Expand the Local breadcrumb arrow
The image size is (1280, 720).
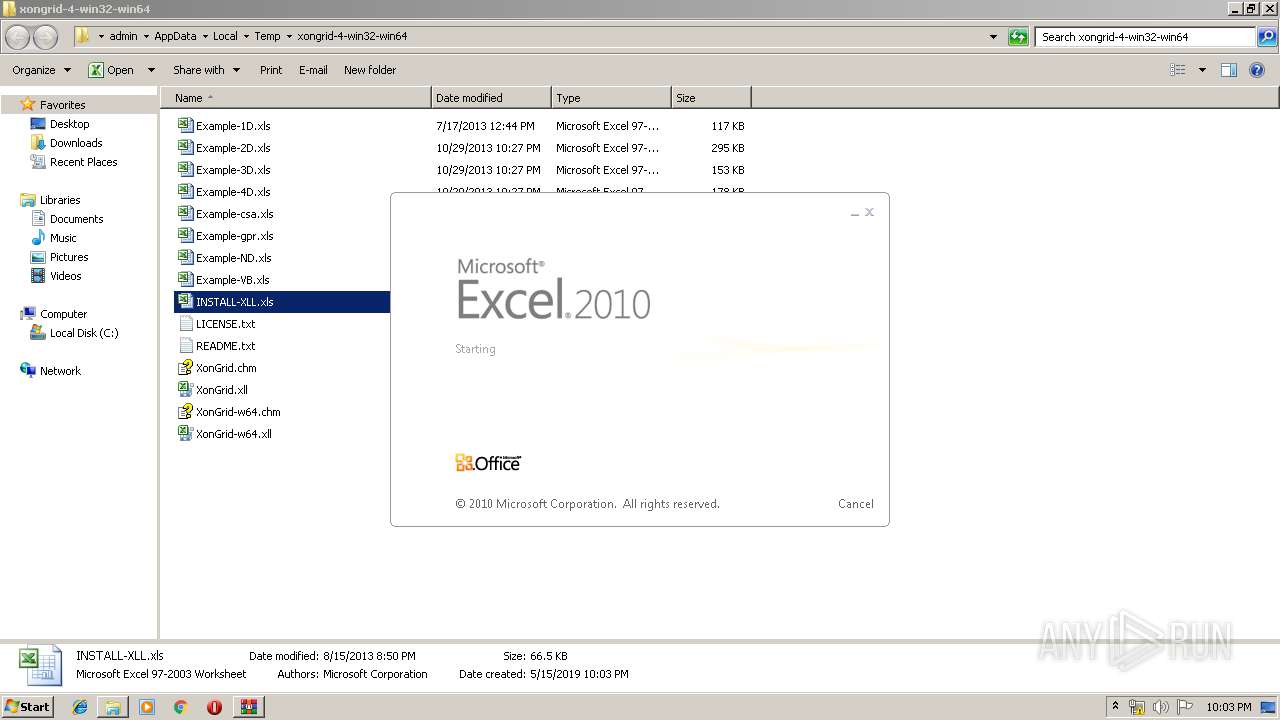[x=246, y=36]
